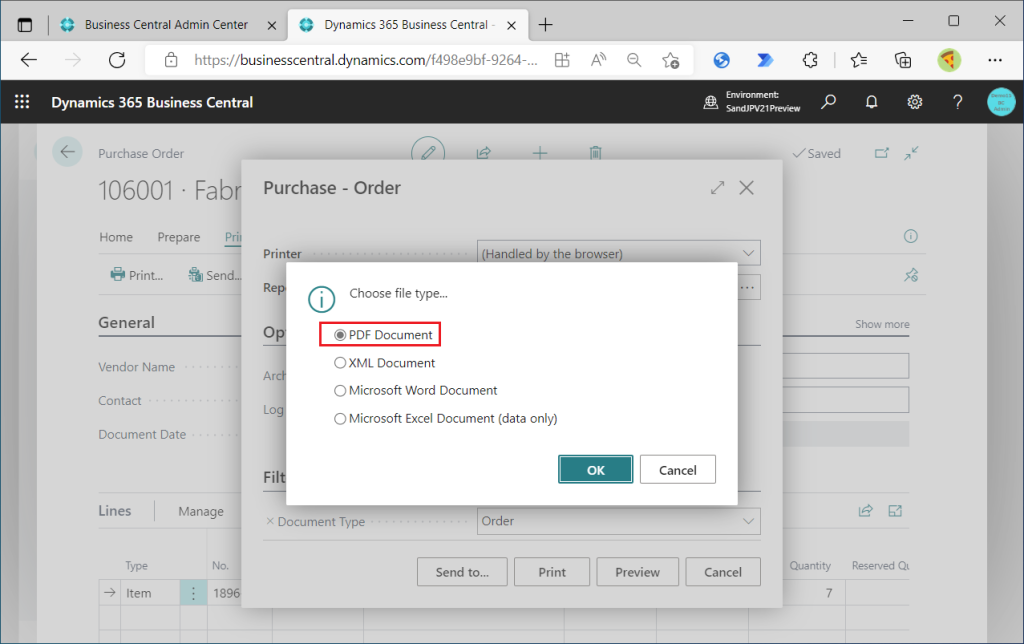
Task: Click the browser address bar URL
Action: [x=366, y=60]
